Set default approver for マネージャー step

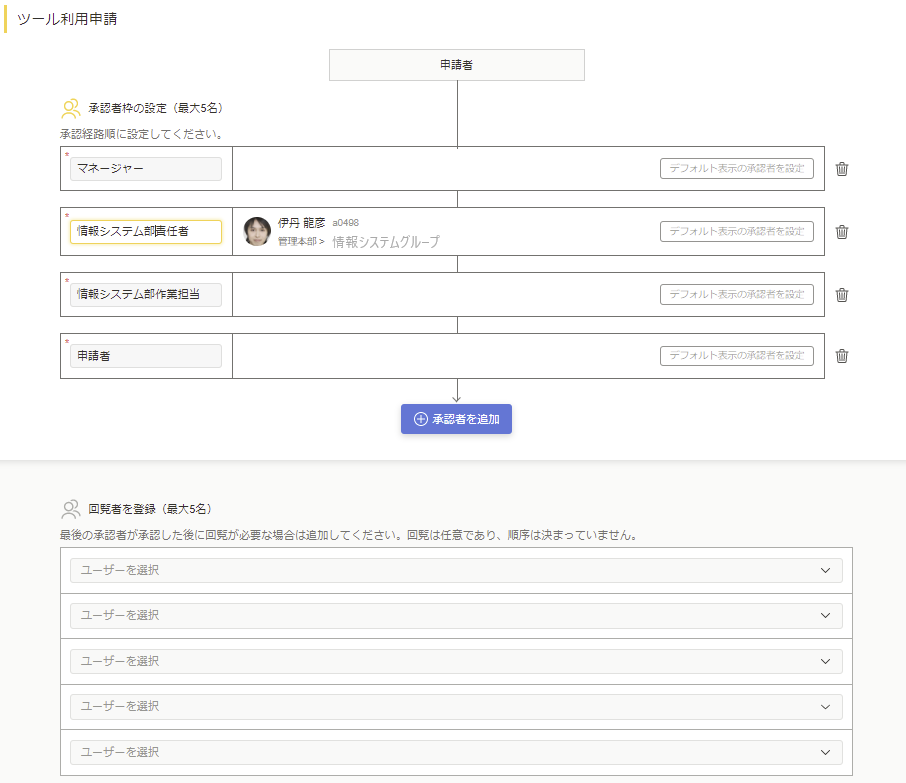(737, 167)
